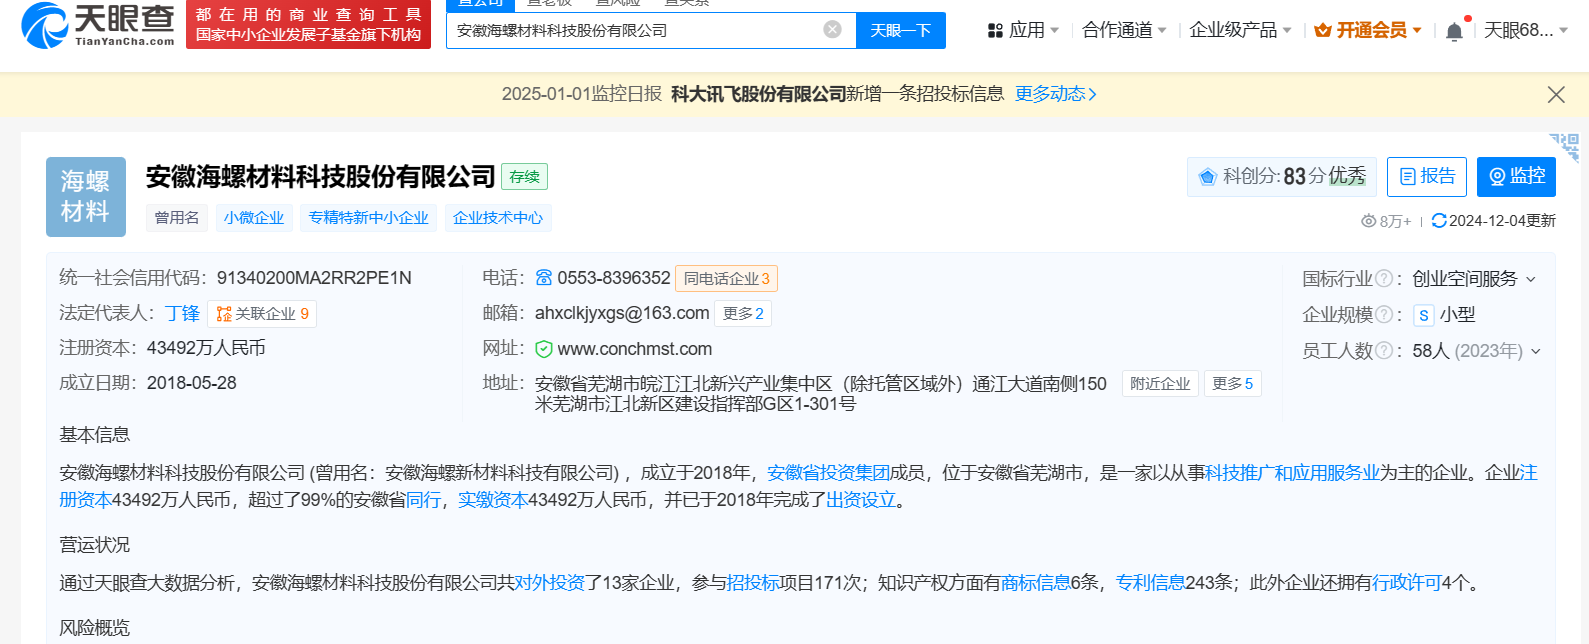Click credit code 91340200MA2RR2PE1N
1589x644 pixels.
coord(314,278)
